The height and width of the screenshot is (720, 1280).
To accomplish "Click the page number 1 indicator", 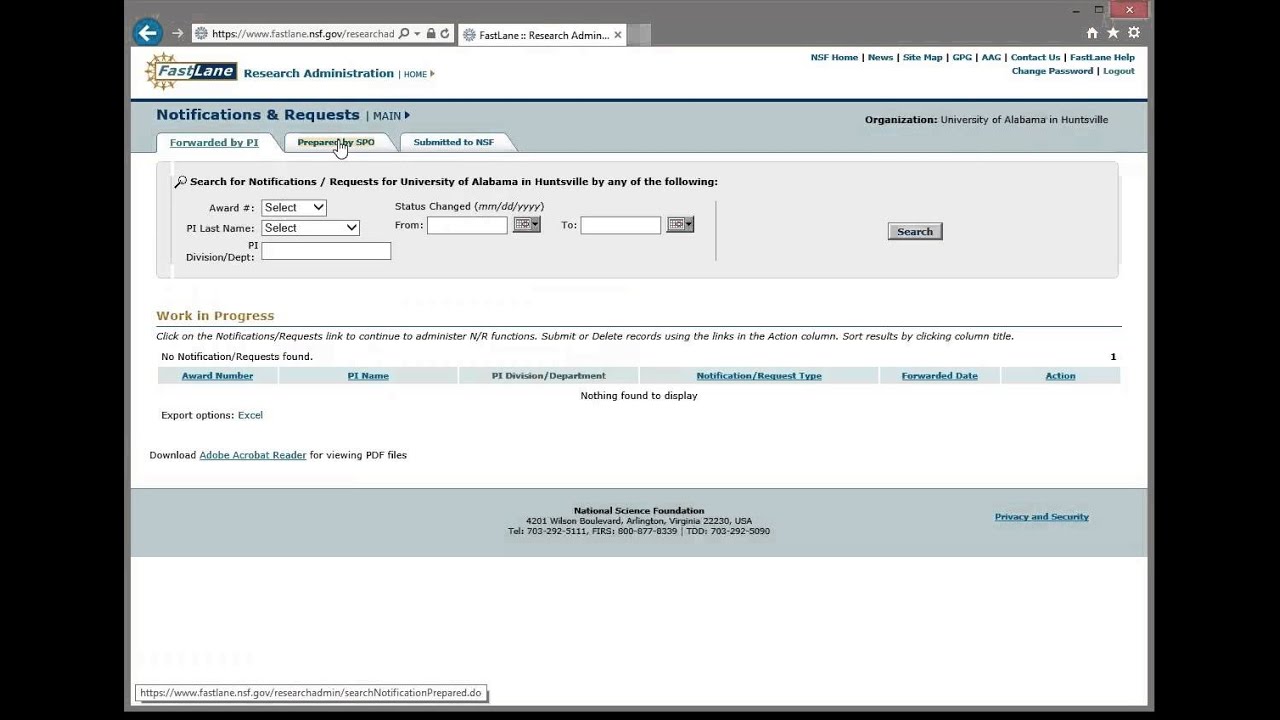I will pyautogui.click(x=1113, y=357).
